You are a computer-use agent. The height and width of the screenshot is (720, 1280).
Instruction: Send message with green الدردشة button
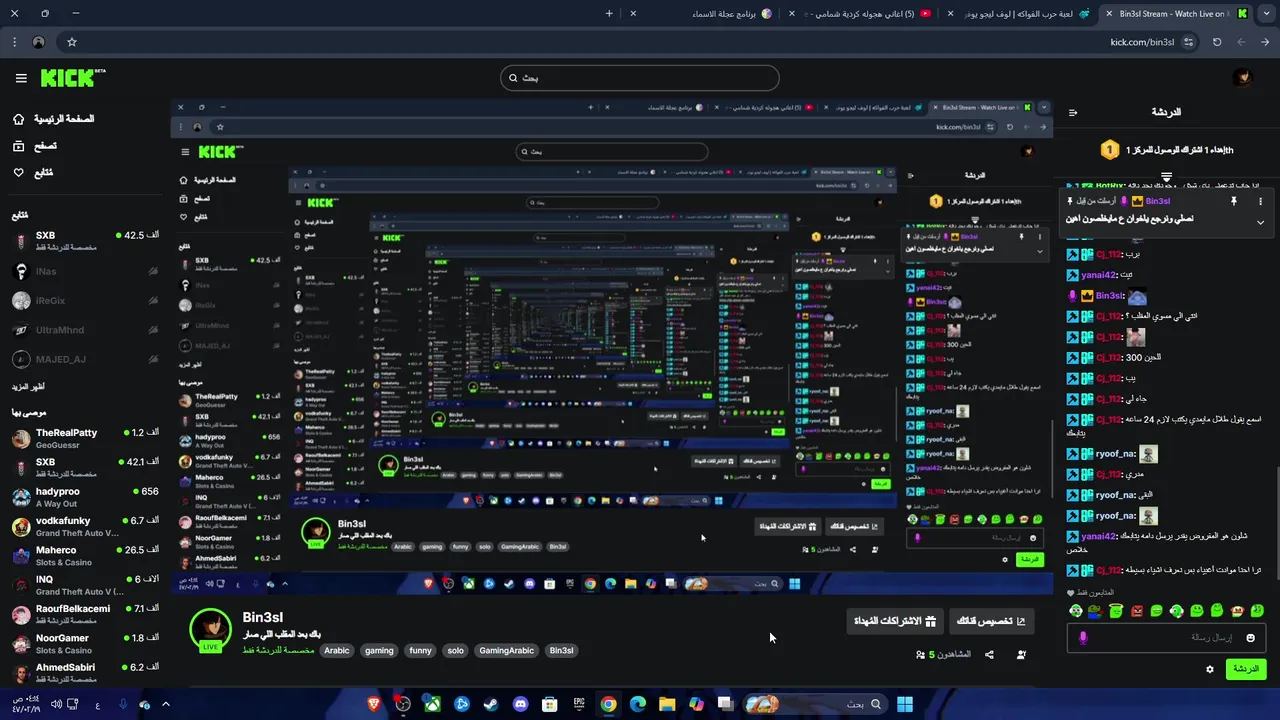click(1246, 669)
